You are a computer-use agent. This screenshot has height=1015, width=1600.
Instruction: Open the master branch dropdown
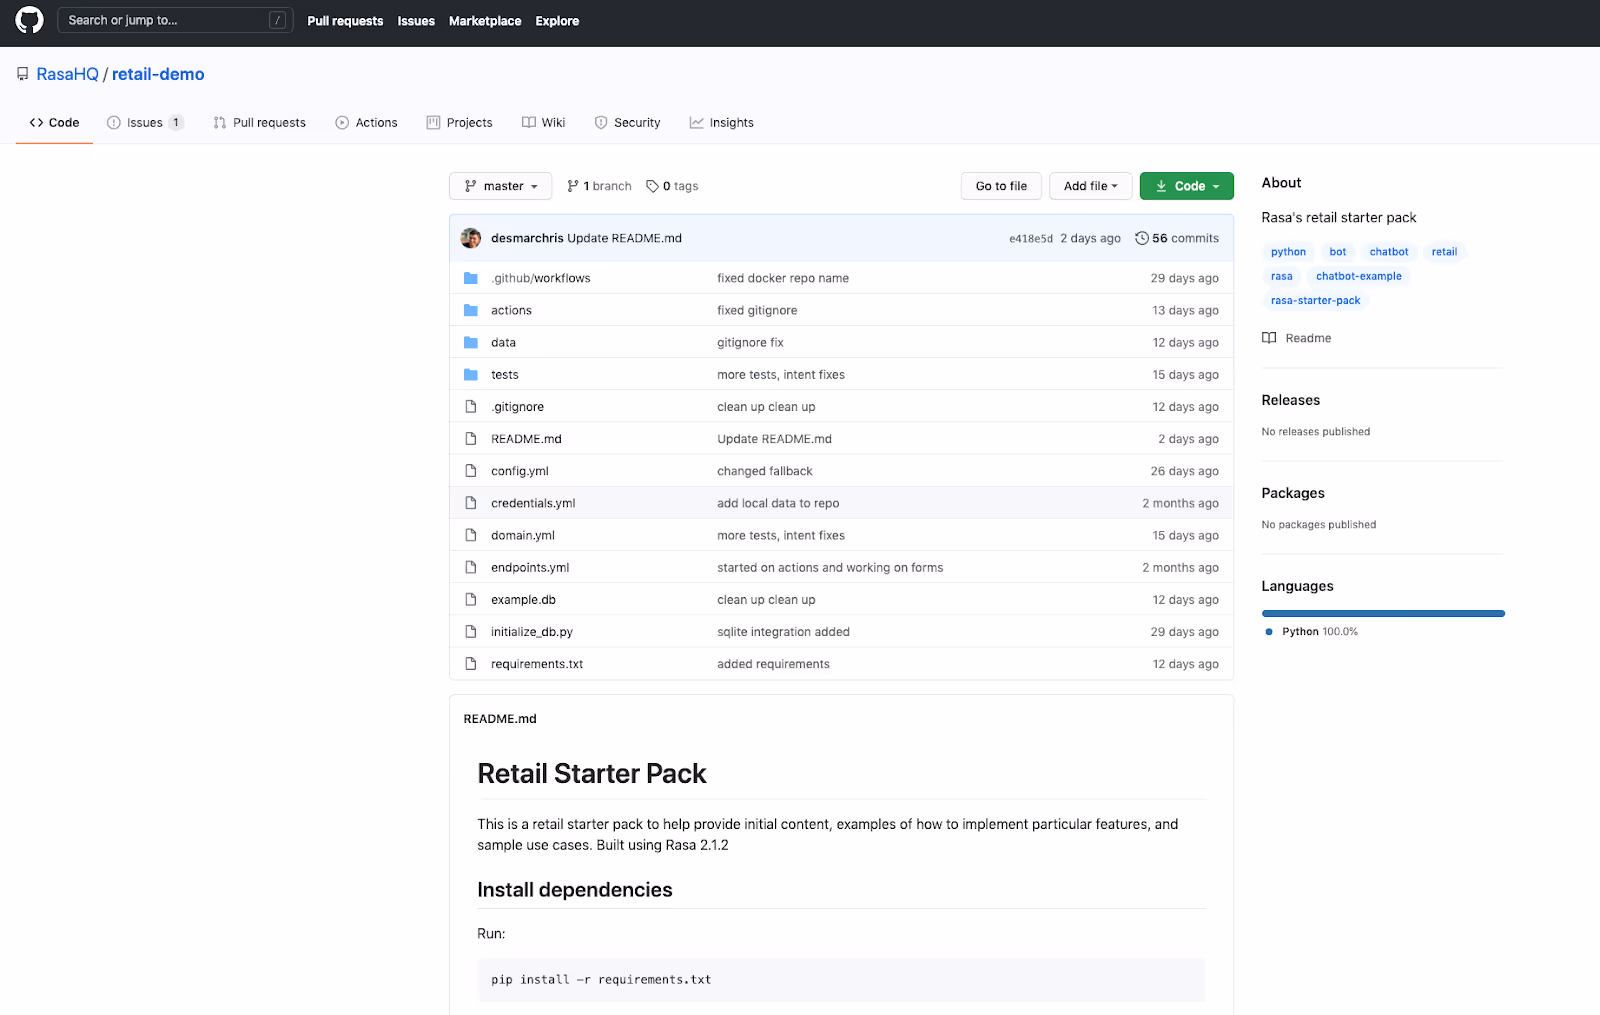click(501, 186)
